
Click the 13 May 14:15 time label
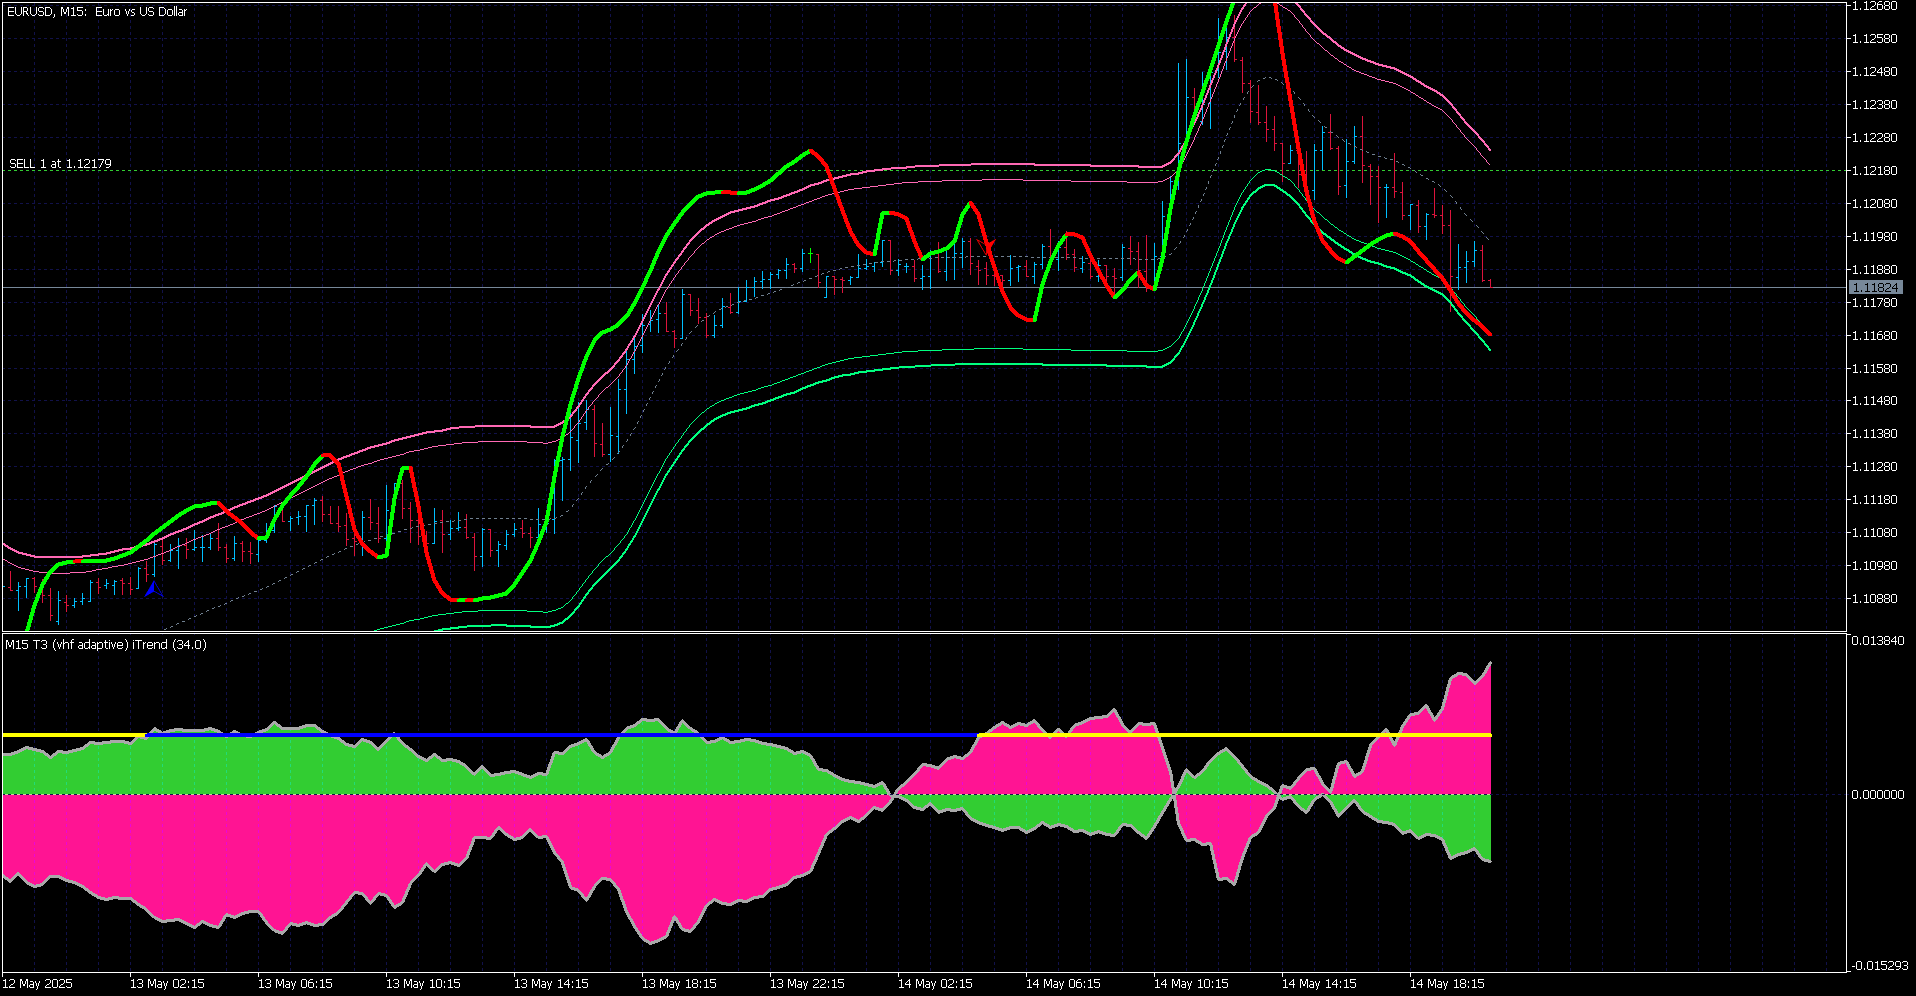pyautogui.click(x=551, y=984)
